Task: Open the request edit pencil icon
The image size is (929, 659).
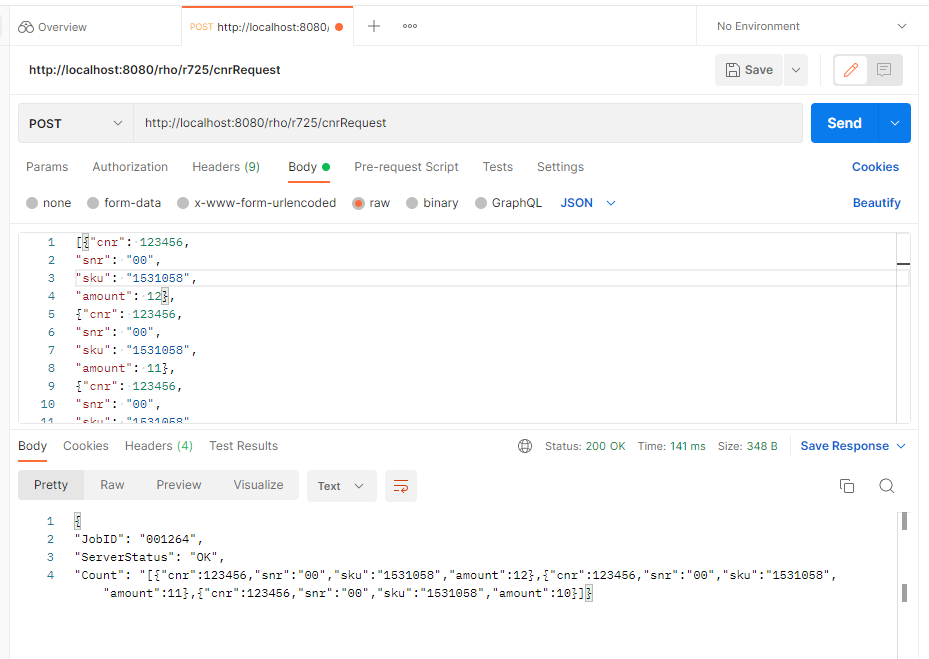Action: click(851, 69)
